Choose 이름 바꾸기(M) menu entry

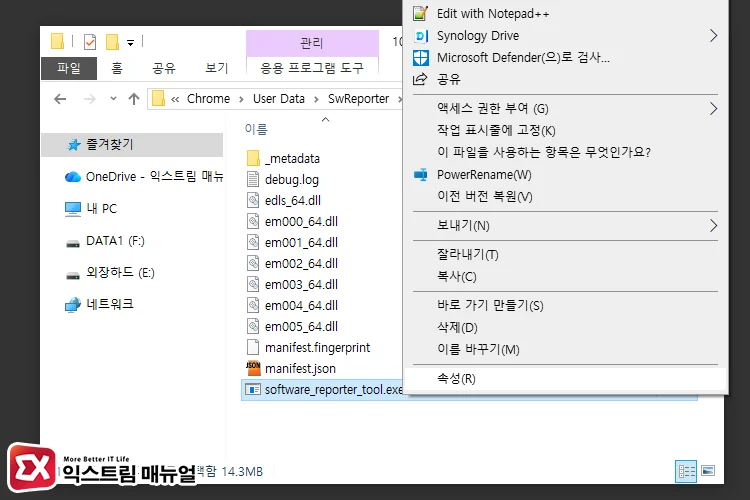[x=565, y=350]
